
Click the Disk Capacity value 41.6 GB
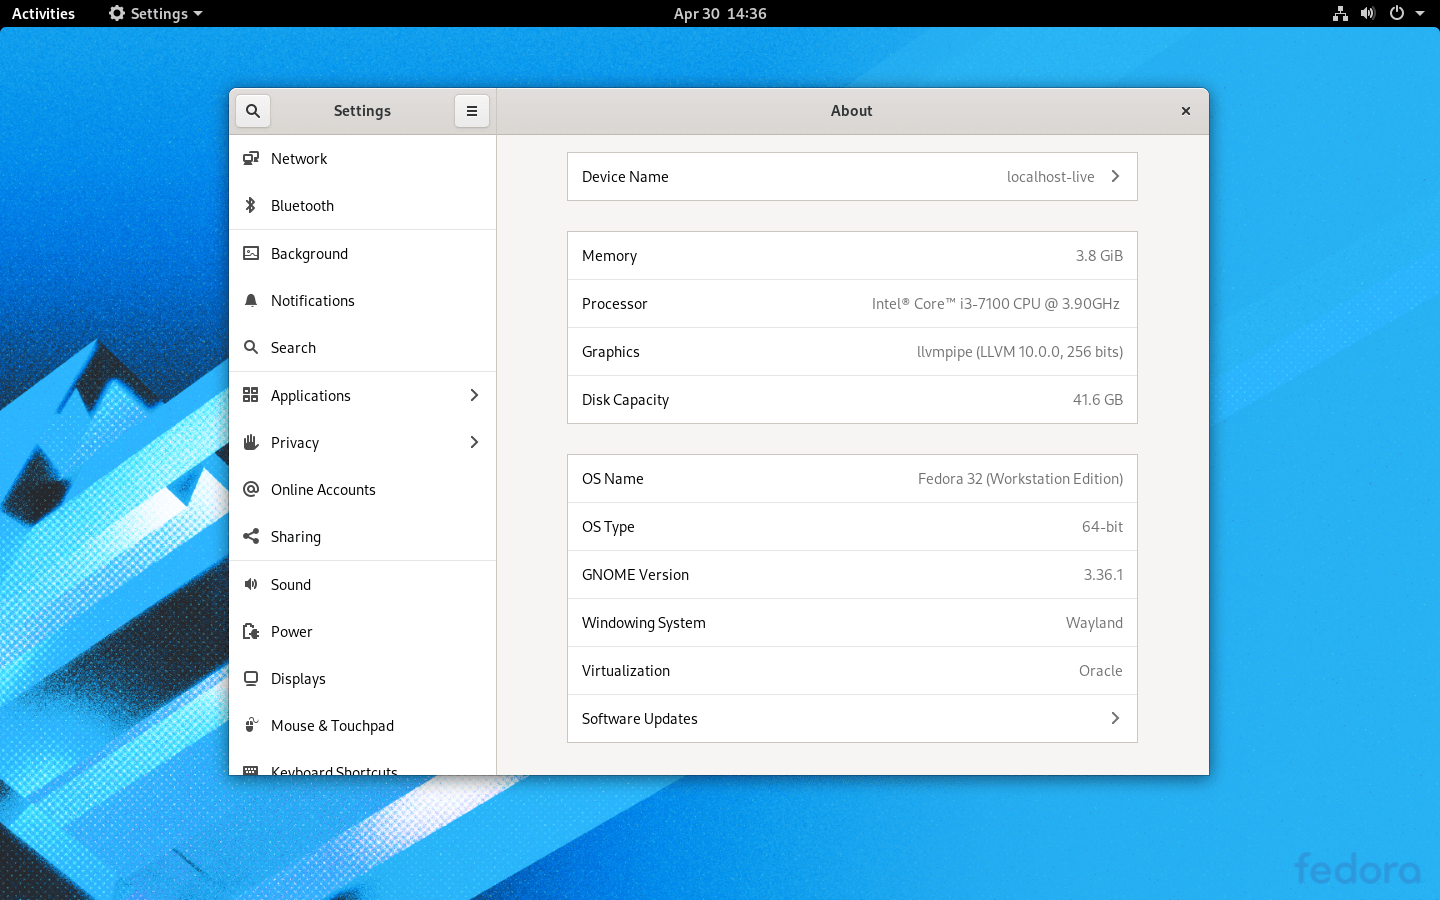pos(1098,399)
